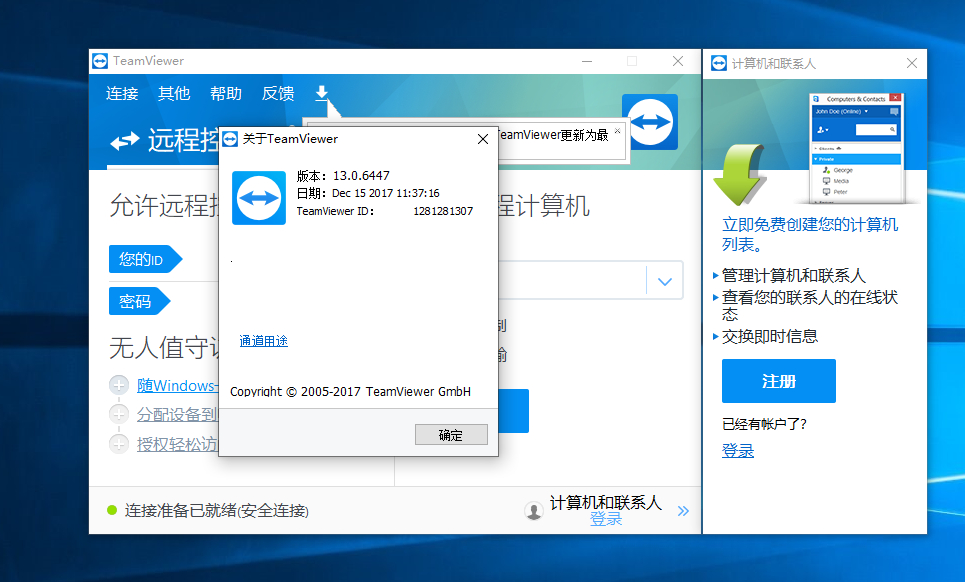Open the 连接 menu in TeamViewer
The height and width of the screenshot is (582, 965).
coord(122,94)
